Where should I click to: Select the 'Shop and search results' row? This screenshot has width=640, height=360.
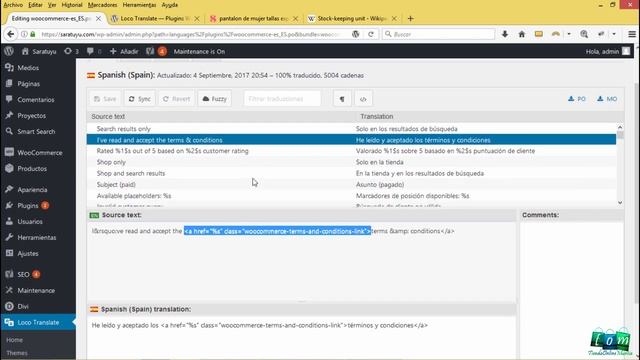351,173
